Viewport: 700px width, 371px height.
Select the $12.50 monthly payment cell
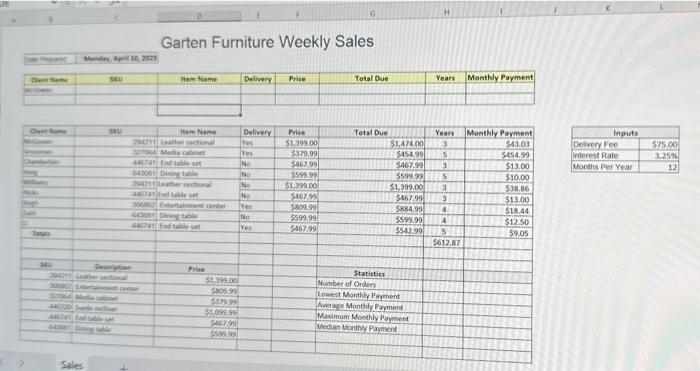tap(499, 222)
